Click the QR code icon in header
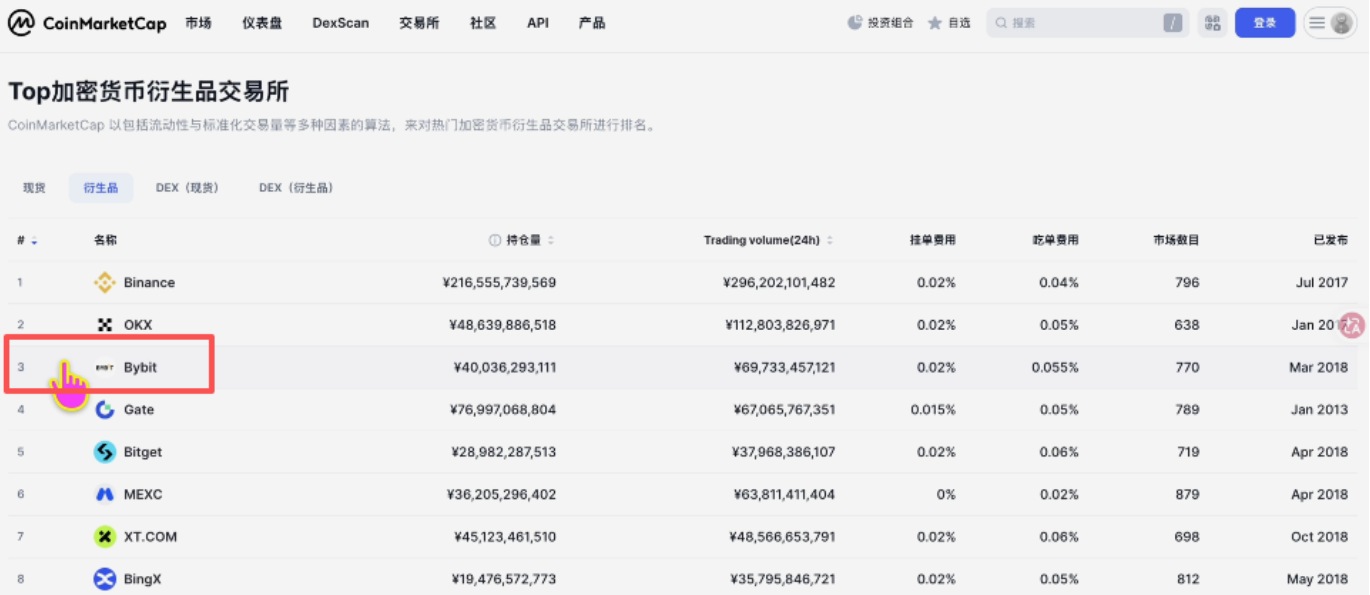Screen dimensions: 1370x595 click(x=1213, y=23)
